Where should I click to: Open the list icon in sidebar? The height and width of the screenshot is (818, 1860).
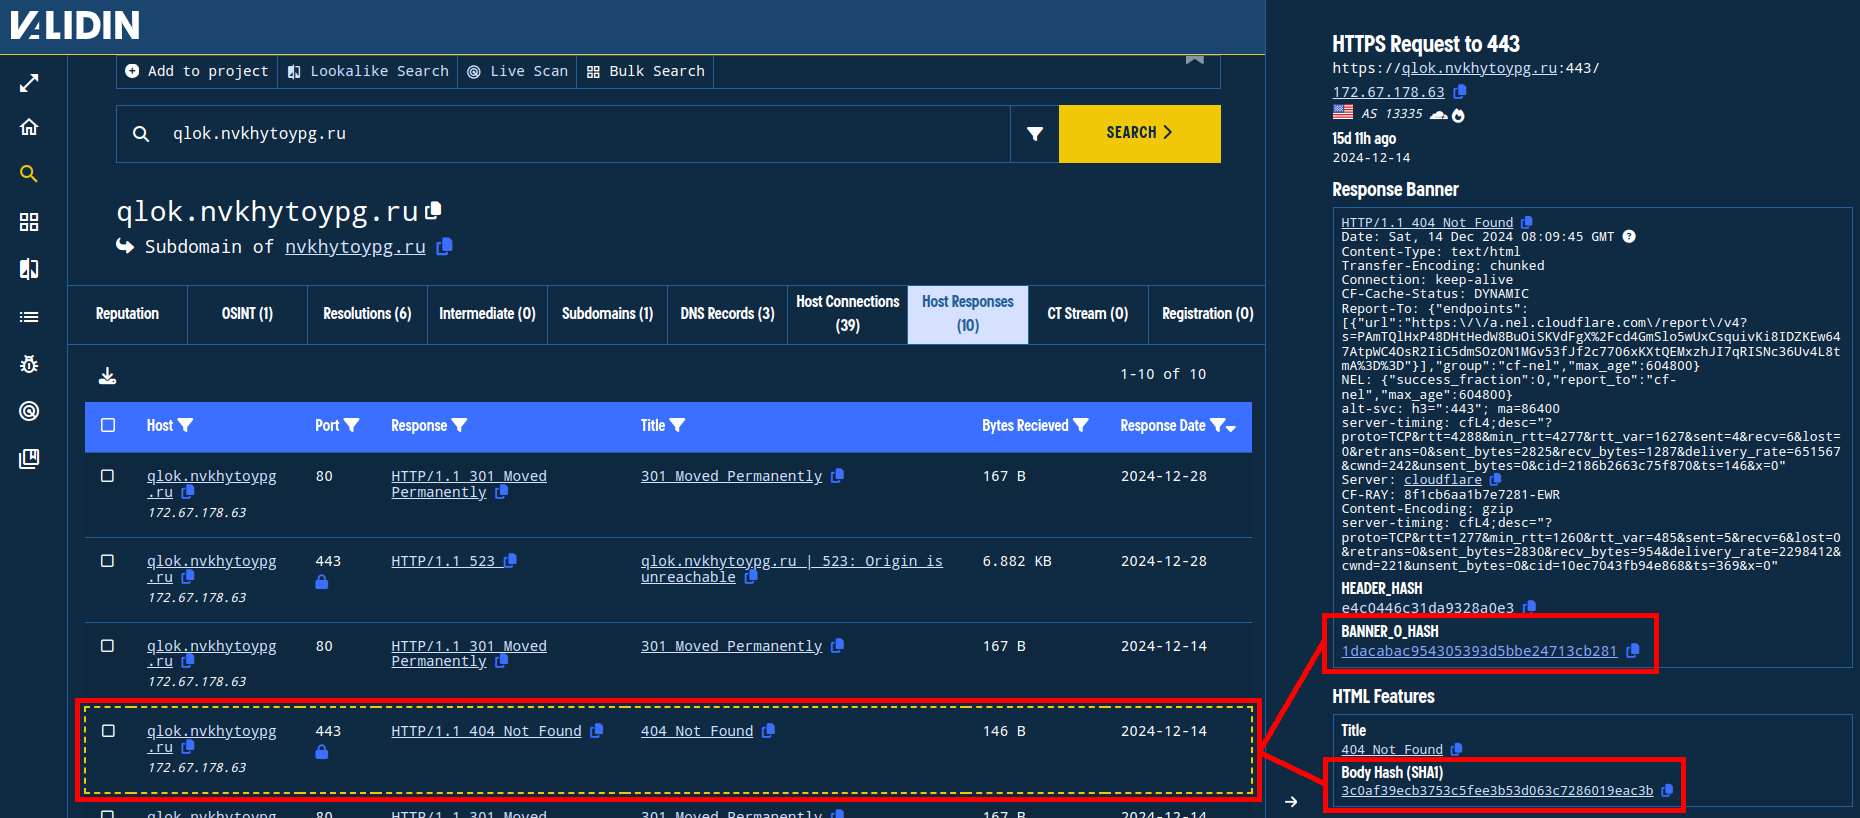(x=29, y=317)
